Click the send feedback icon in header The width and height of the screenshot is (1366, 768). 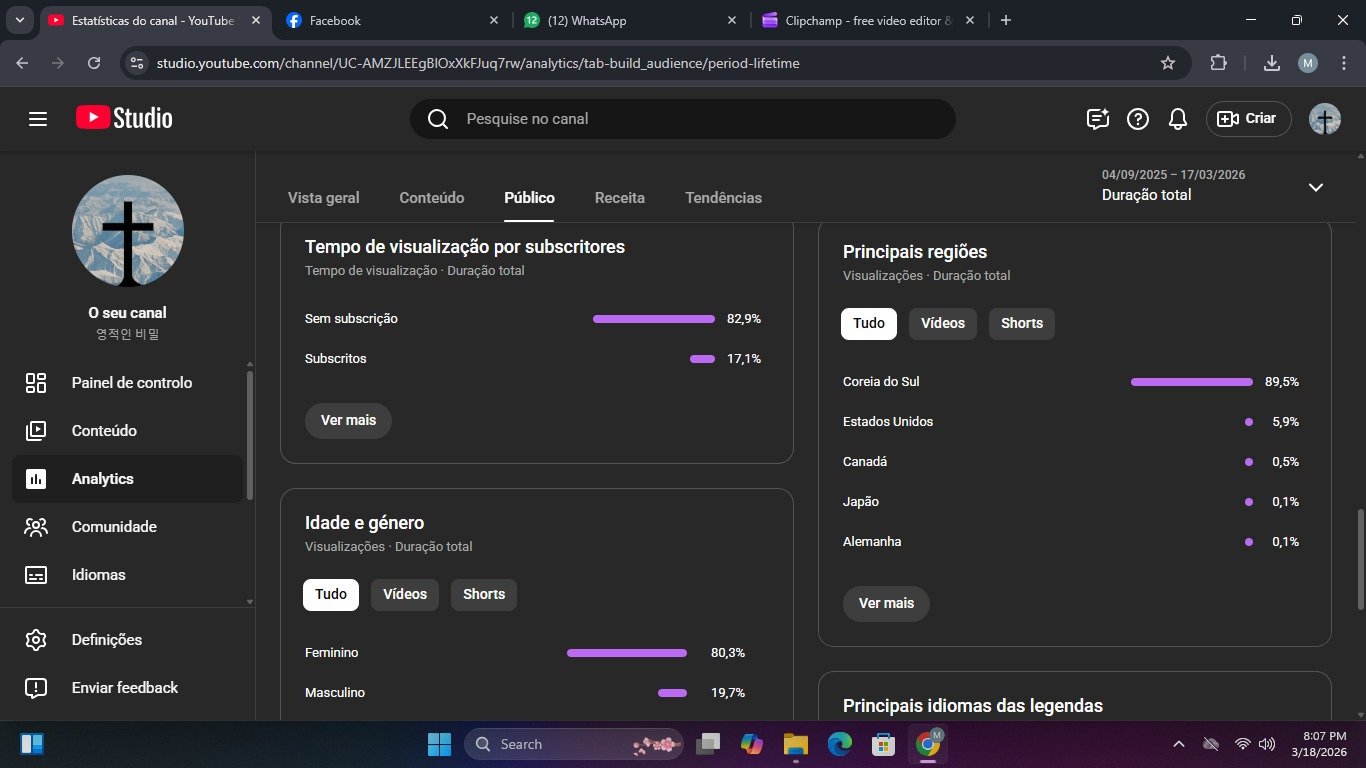click(1098, 119)
